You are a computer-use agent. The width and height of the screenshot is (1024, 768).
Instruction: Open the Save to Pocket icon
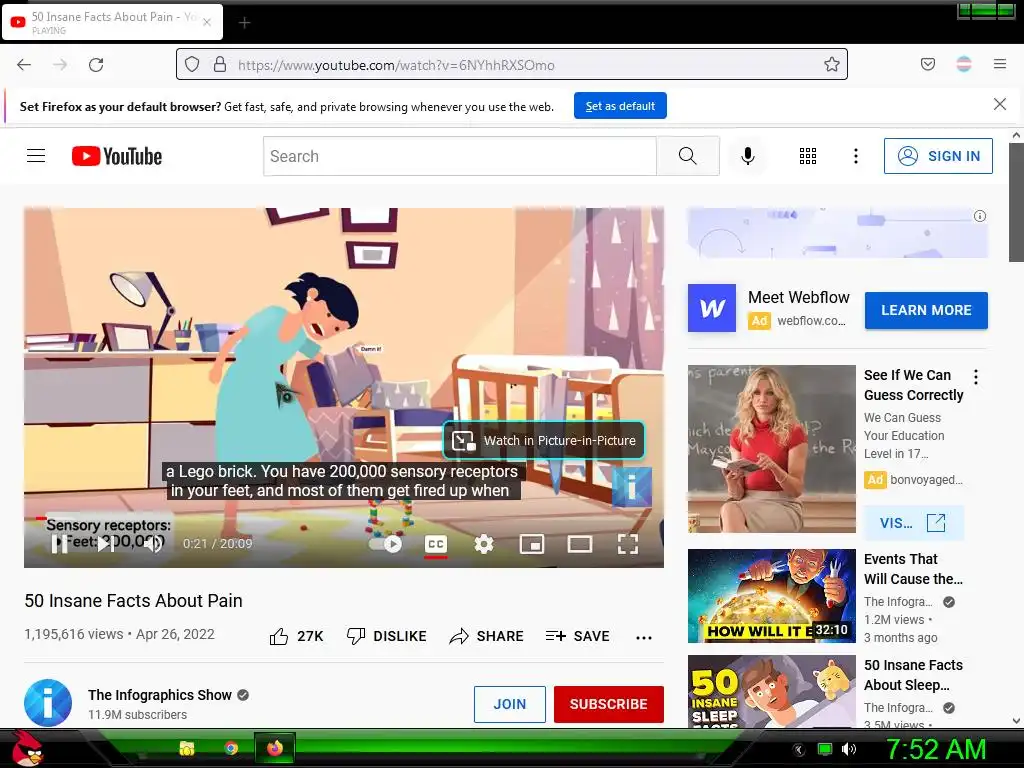[x=927, y=64]
